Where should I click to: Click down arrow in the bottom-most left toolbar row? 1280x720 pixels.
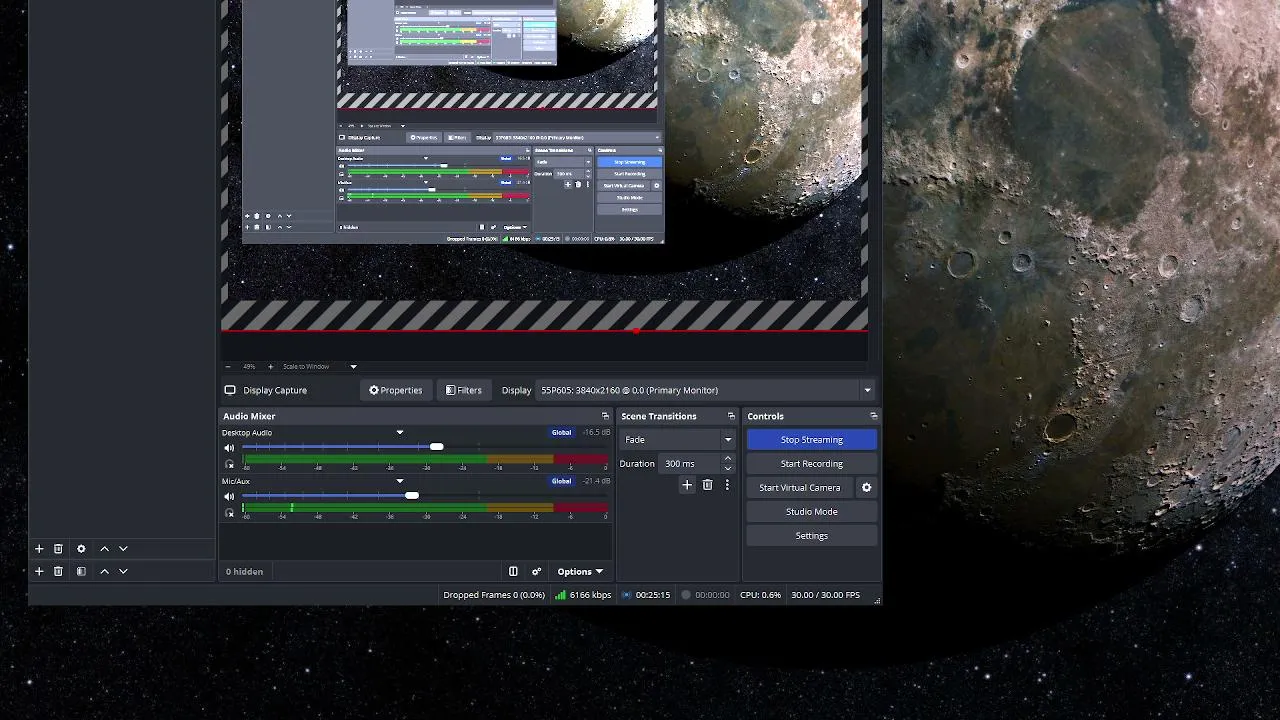tap(123, 571)
